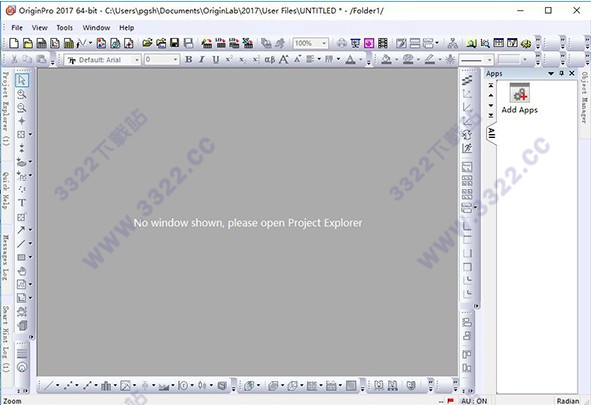Select the Zoom Out tool
Screen dimensions: 591x405
pyautogui.click(x=21, y=108)
